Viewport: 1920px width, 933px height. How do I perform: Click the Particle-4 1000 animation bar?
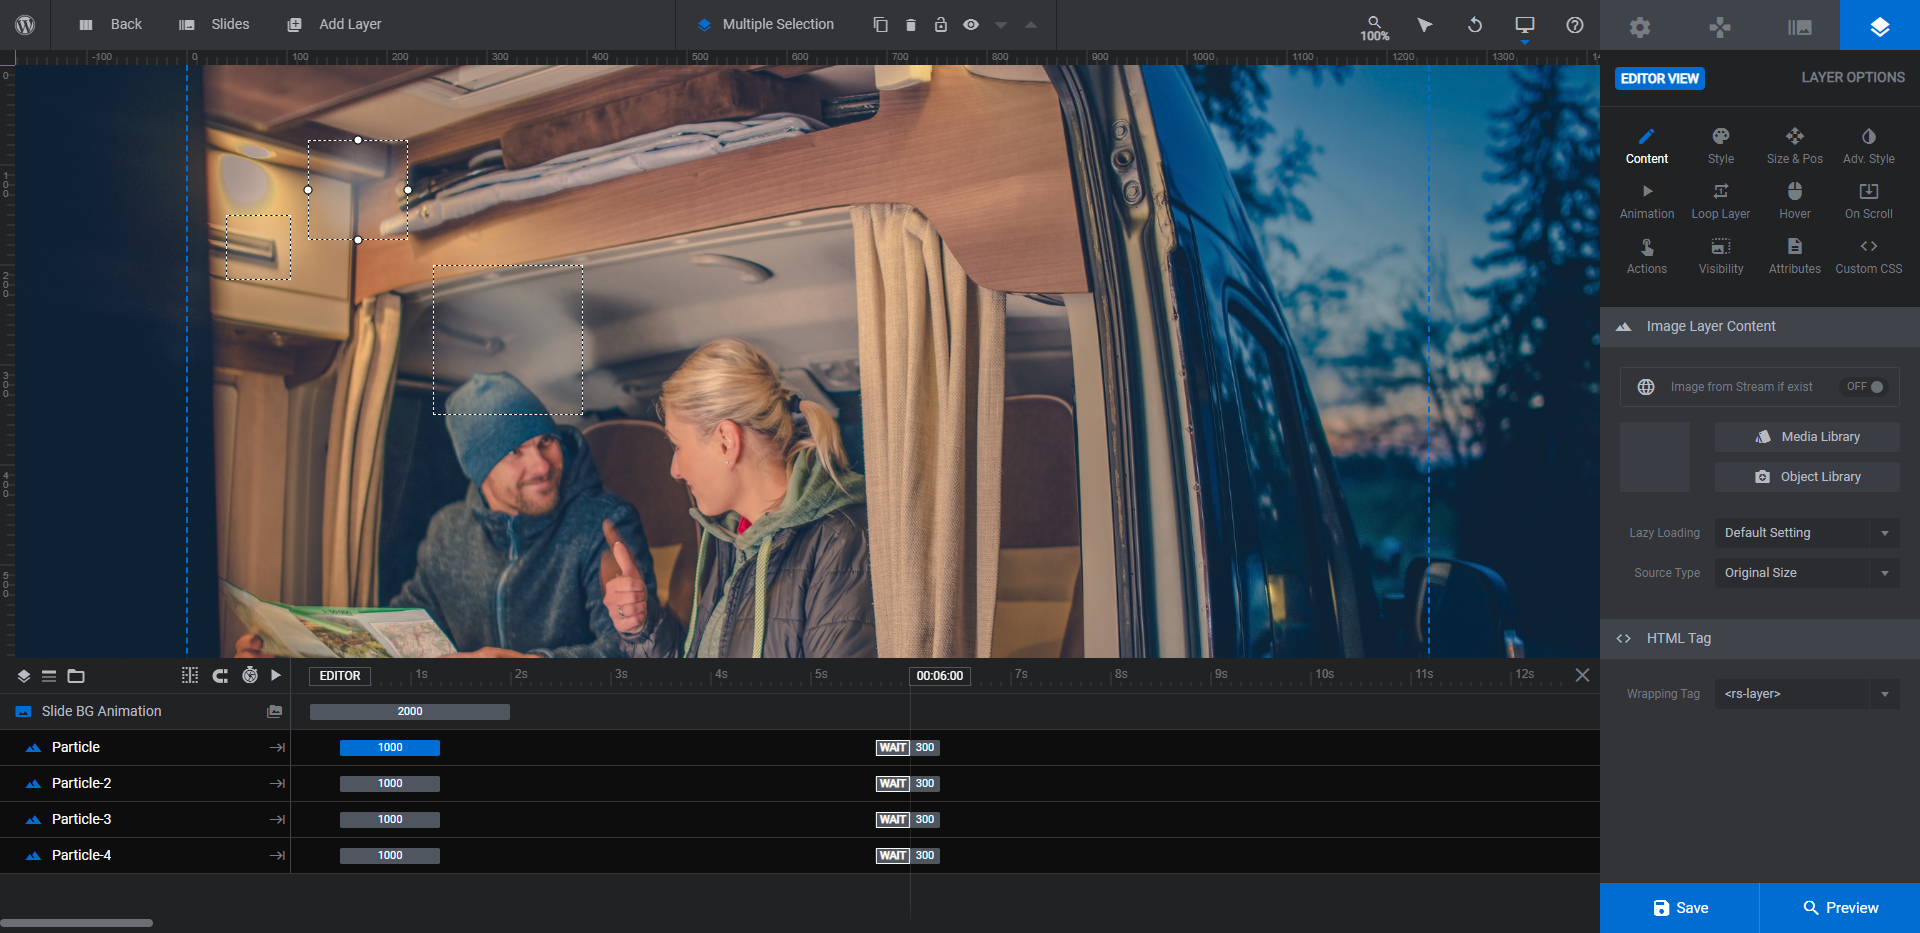[x=390, y=856]
